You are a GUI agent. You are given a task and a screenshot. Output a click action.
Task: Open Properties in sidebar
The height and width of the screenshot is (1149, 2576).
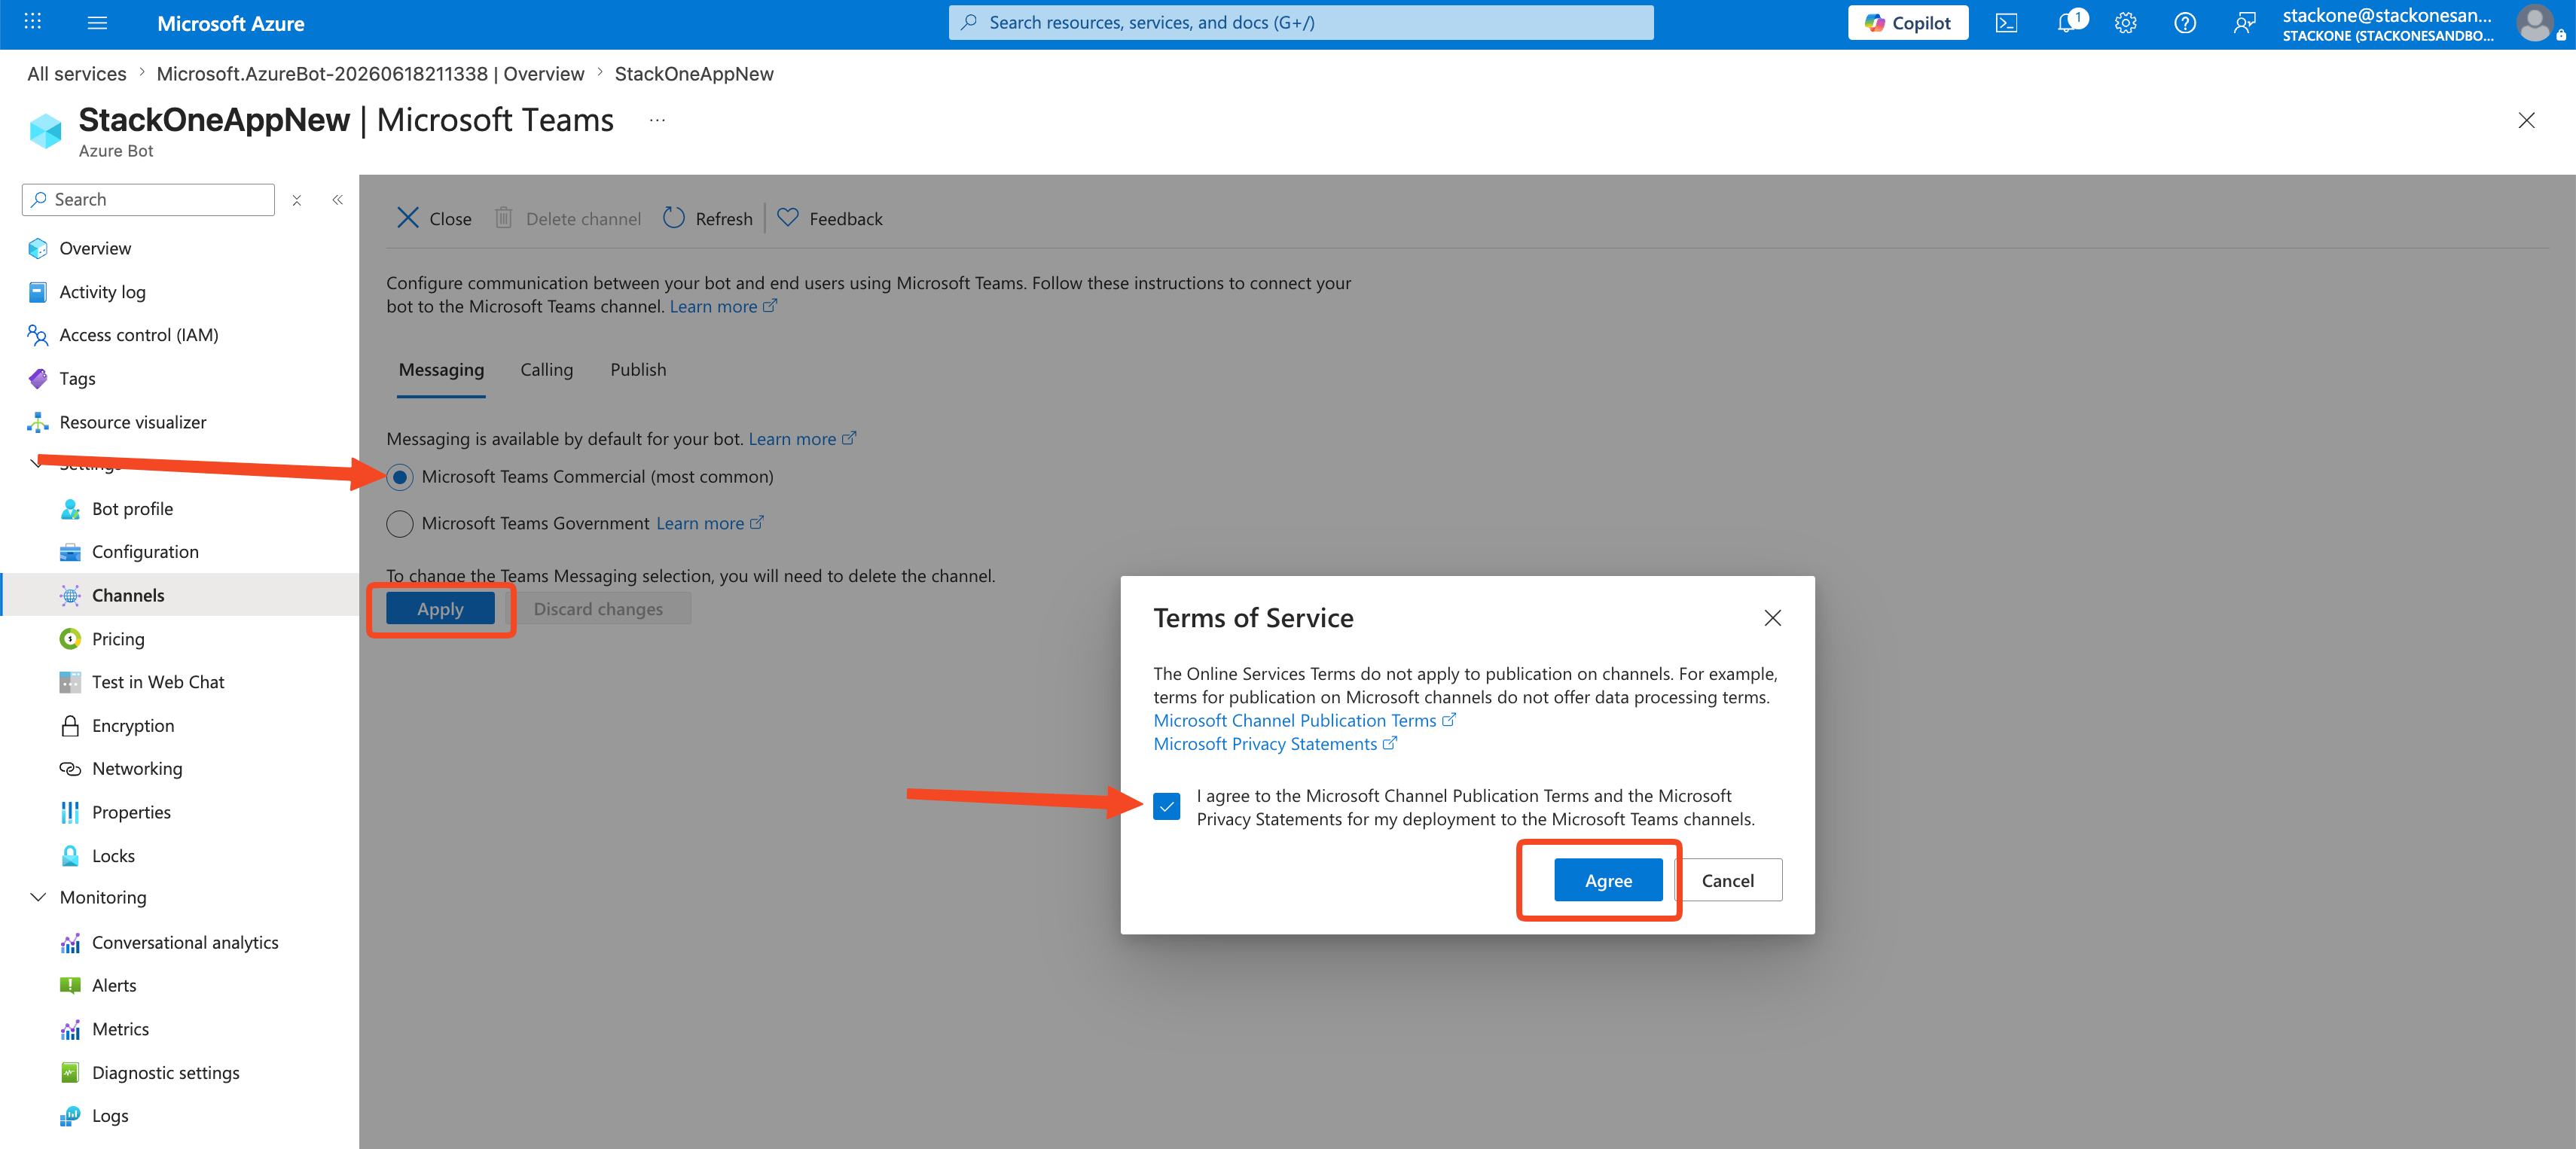131,812
